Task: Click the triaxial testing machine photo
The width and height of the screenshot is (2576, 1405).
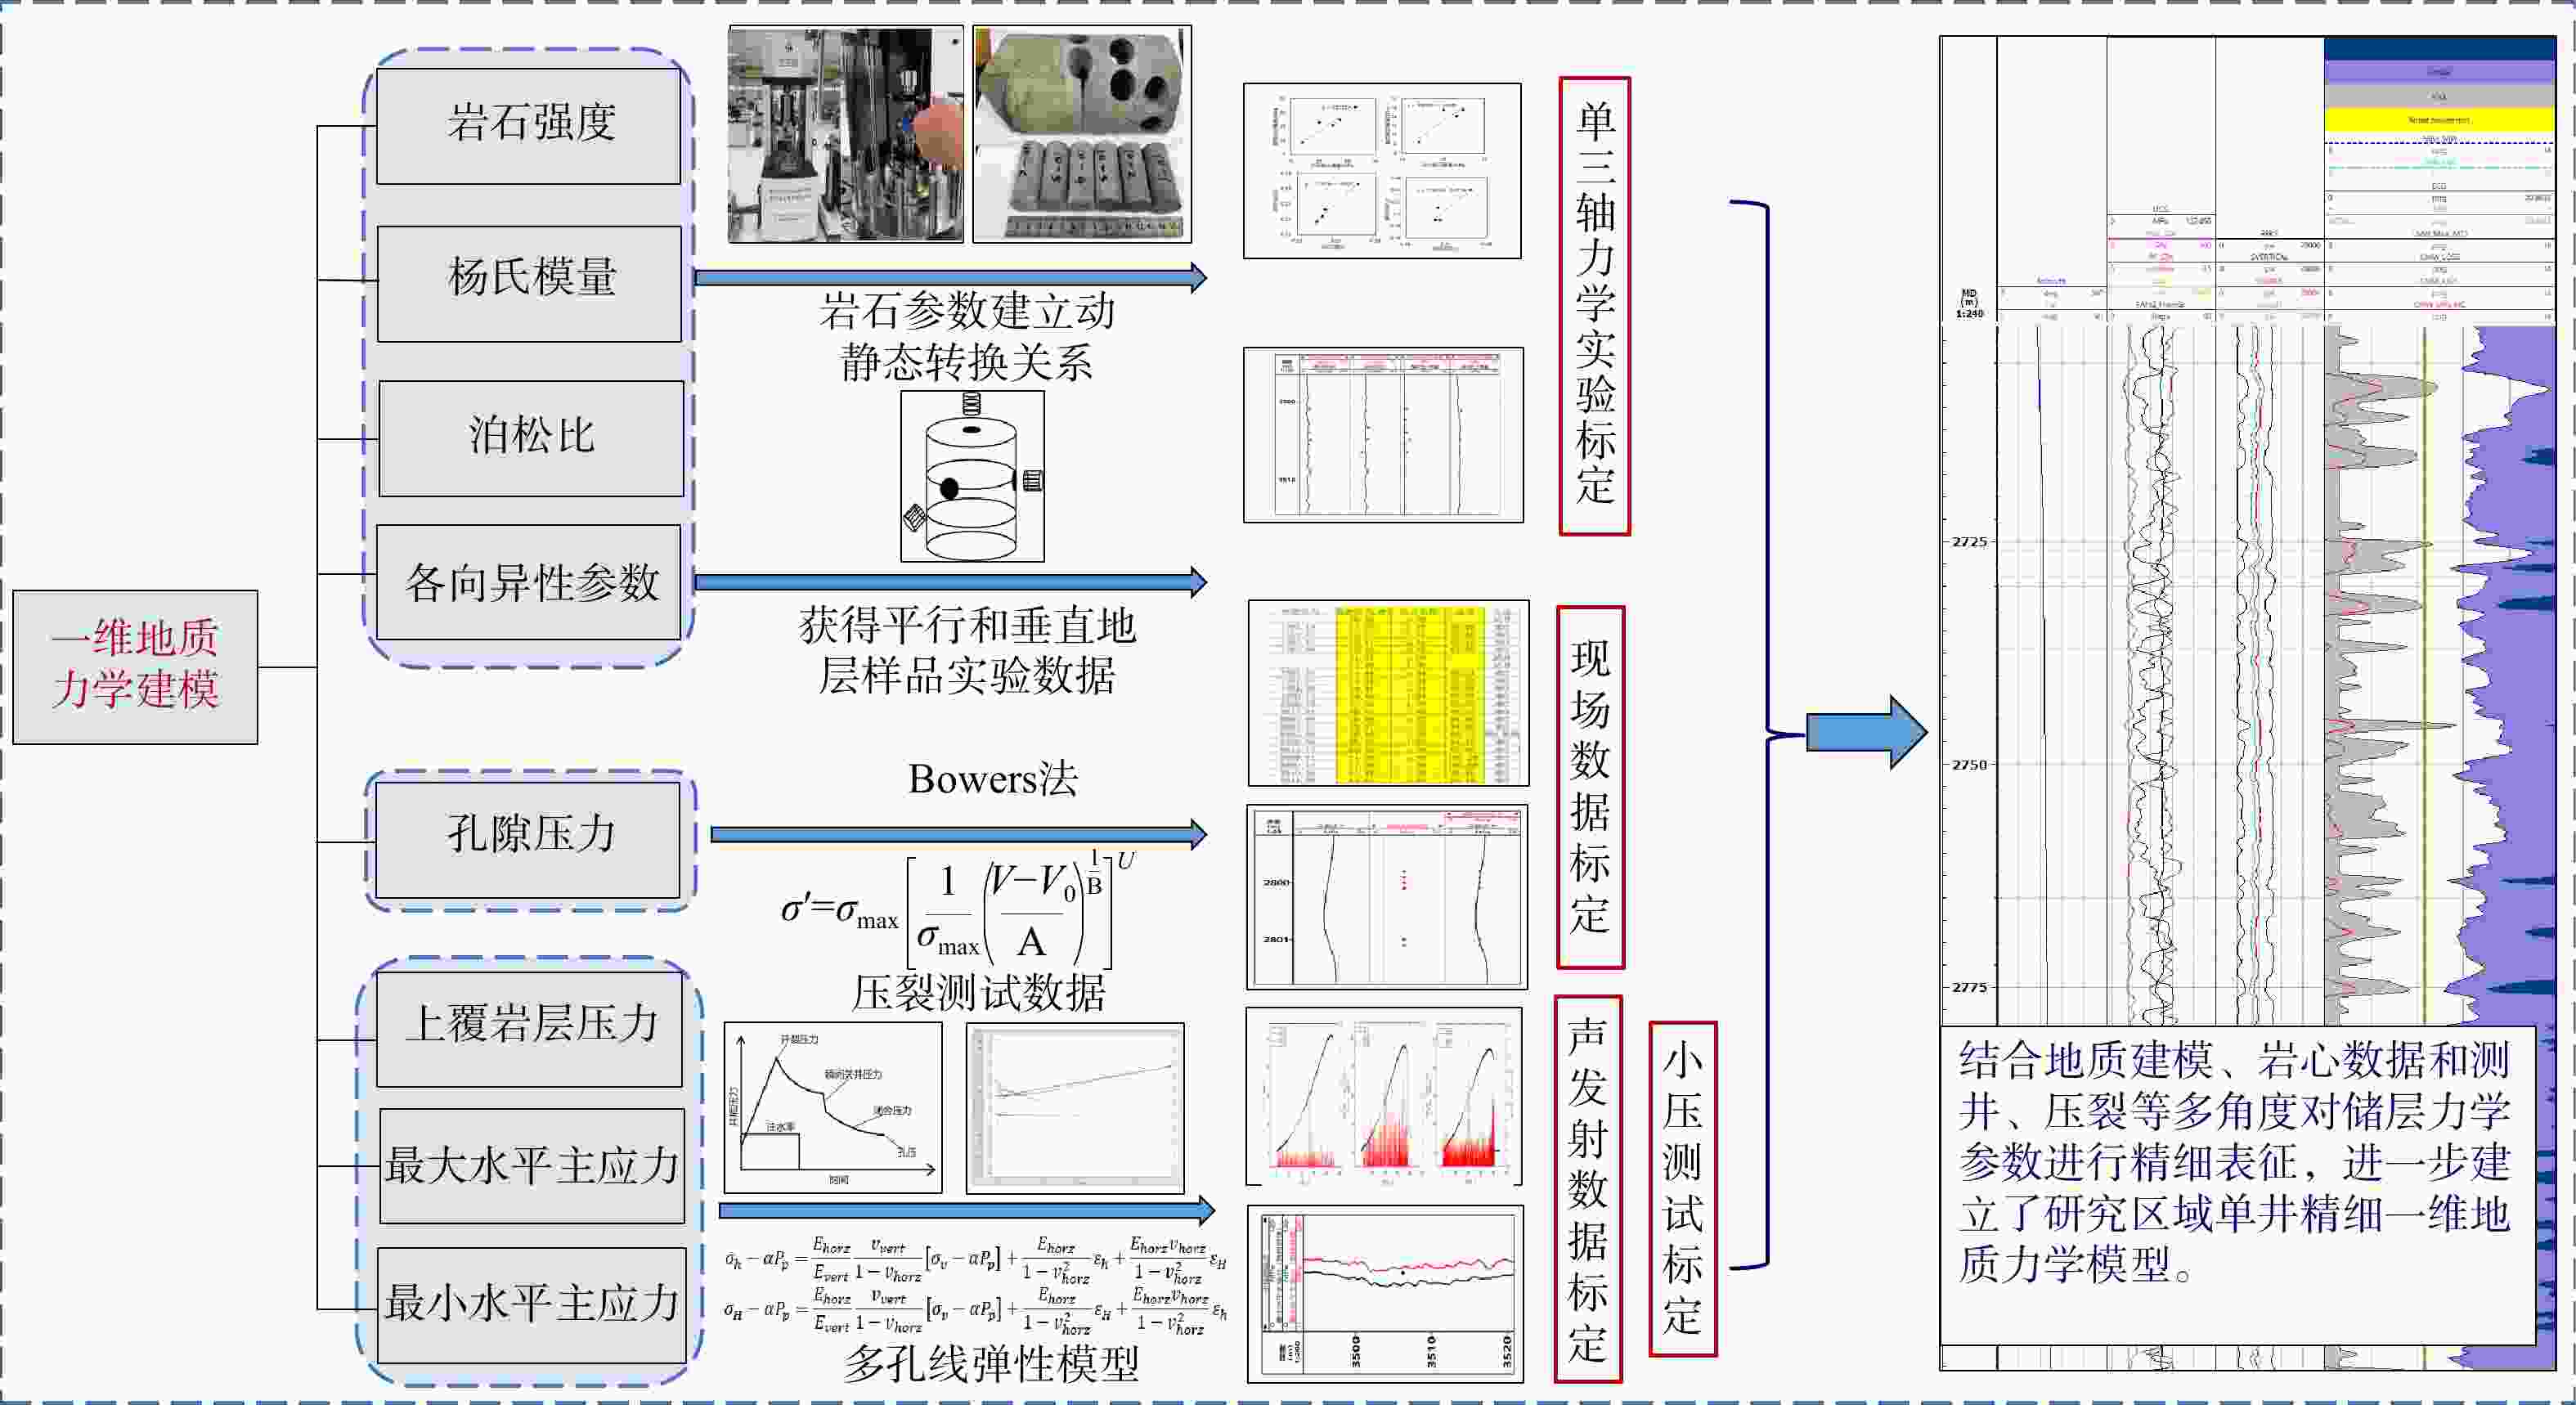Action: tap(845, 134)
